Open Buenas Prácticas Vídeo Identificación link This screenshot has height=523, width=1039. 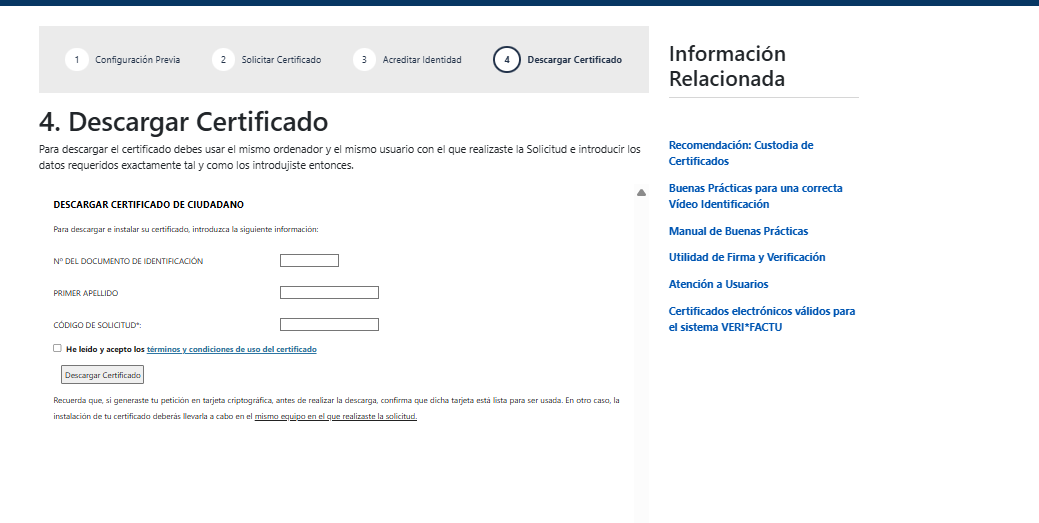tap(755, 196)
